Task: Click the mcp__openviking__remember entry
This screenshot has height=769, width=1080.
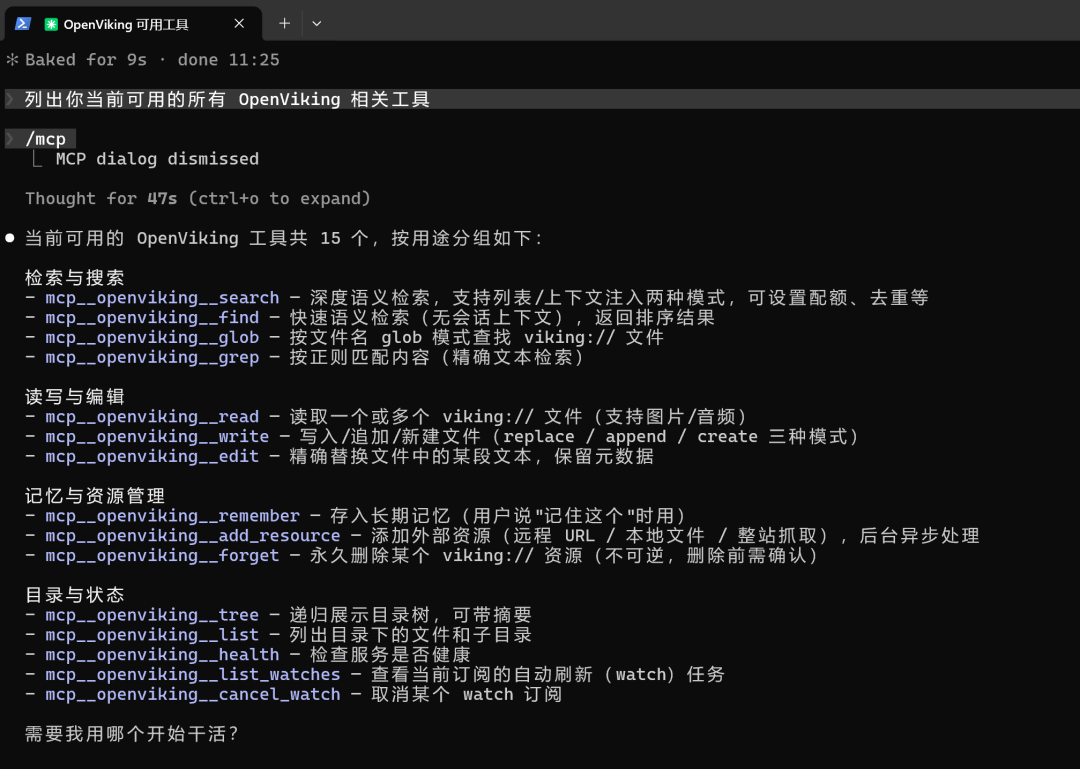Action: point(173,516)
